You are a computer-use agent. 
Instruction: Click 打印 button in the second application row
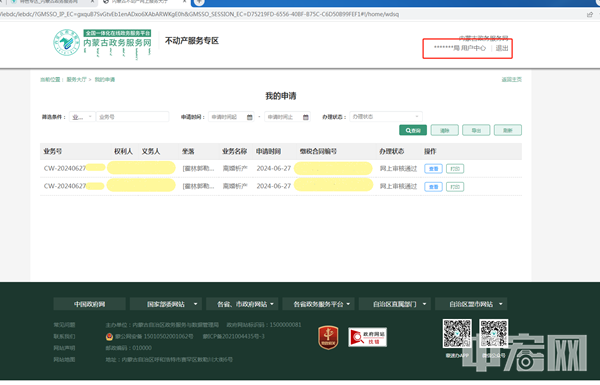click(455, 187)
